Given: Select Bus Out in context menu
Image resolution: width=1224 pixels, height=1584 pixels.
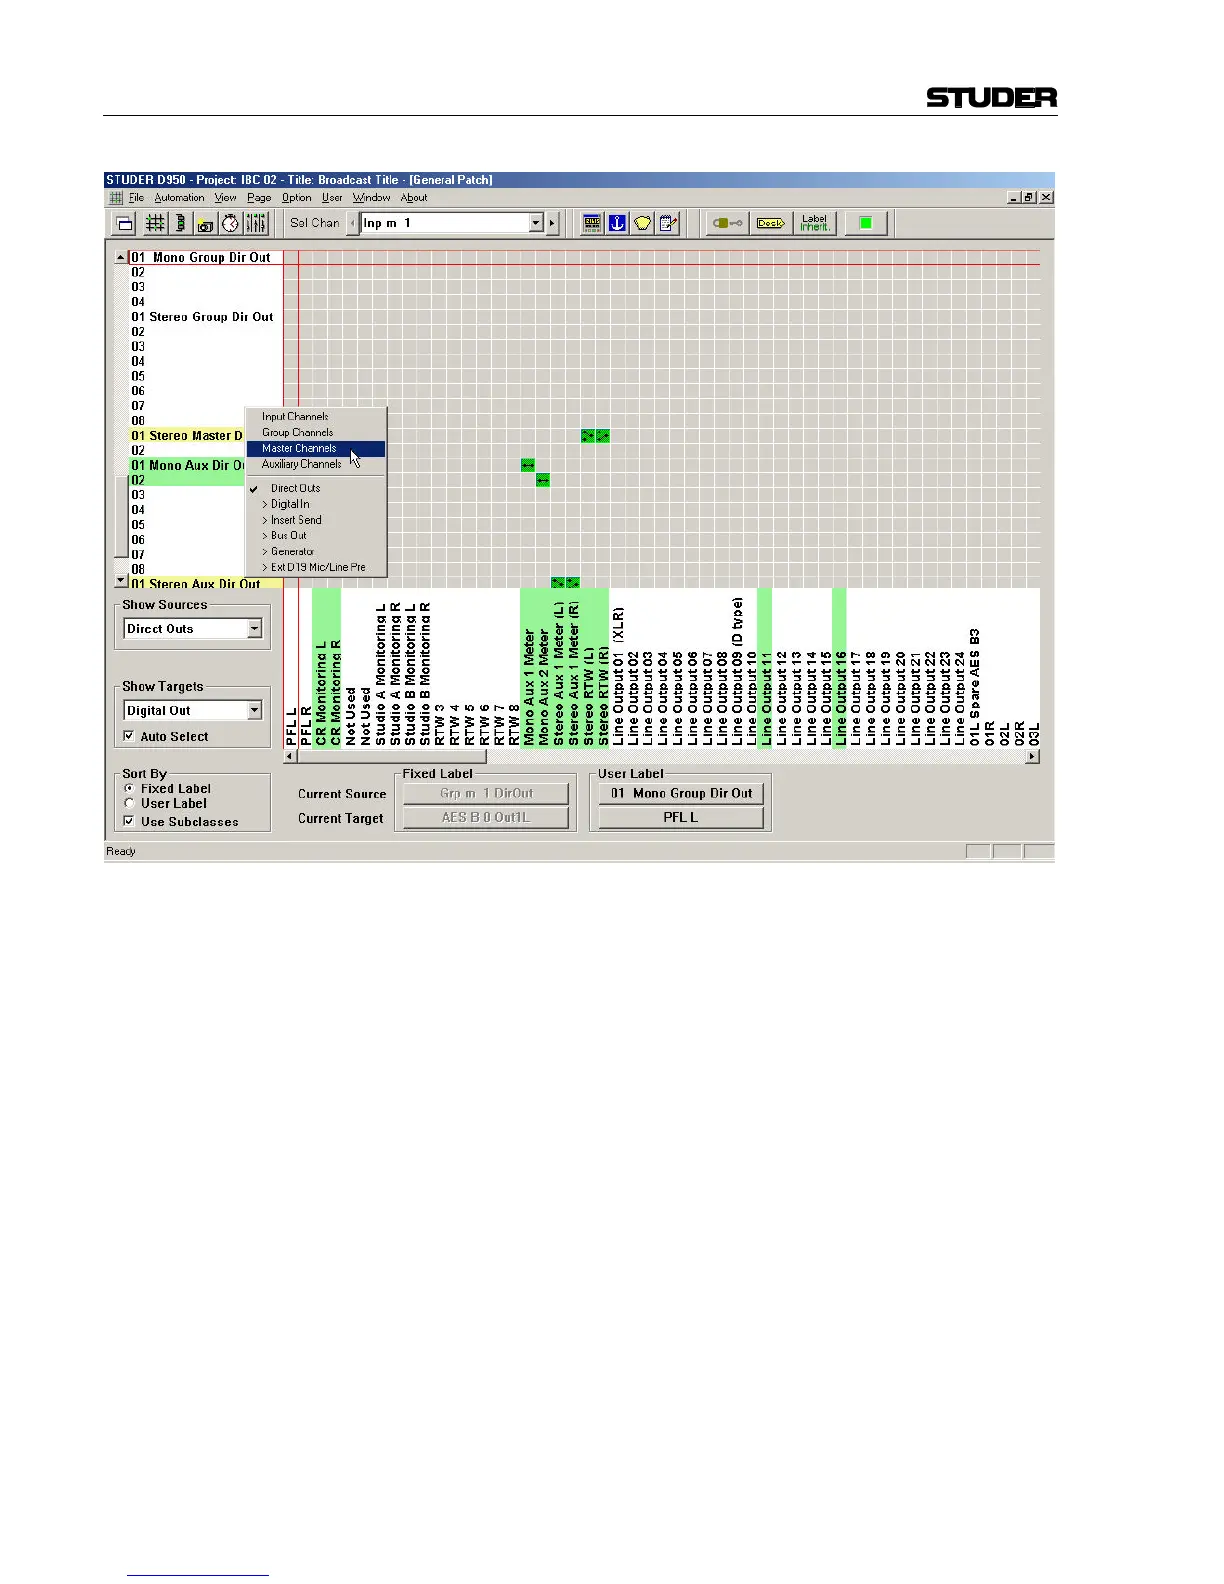Looking at the screenshot, I should pyautogui.click(x=316, y=536).
